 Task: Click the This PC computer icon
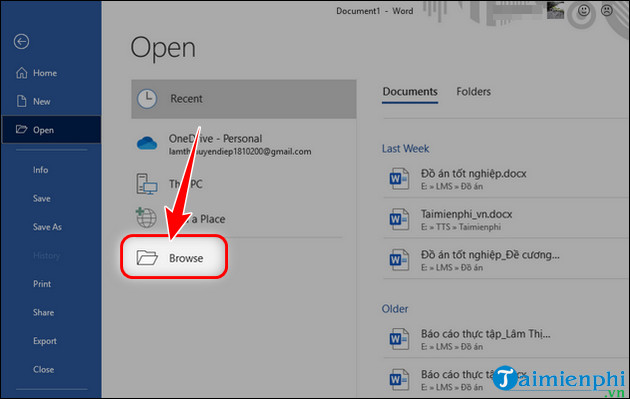147,184
